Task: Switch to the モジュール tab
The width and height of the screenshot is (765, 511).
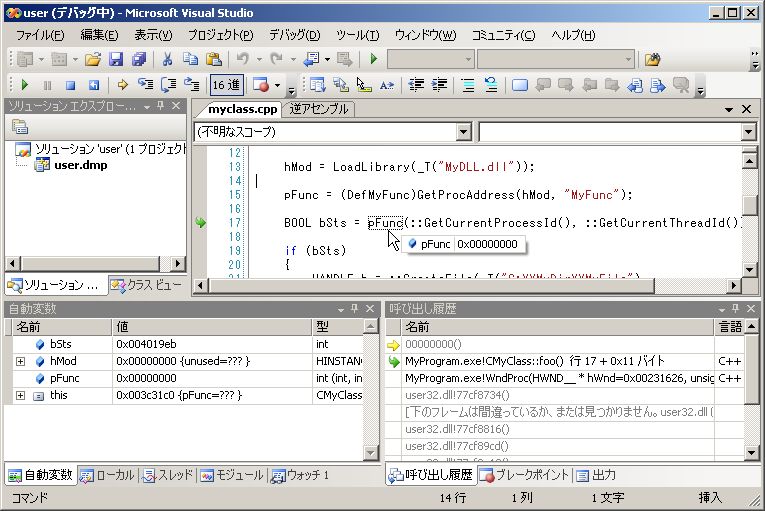Action: 232,475
